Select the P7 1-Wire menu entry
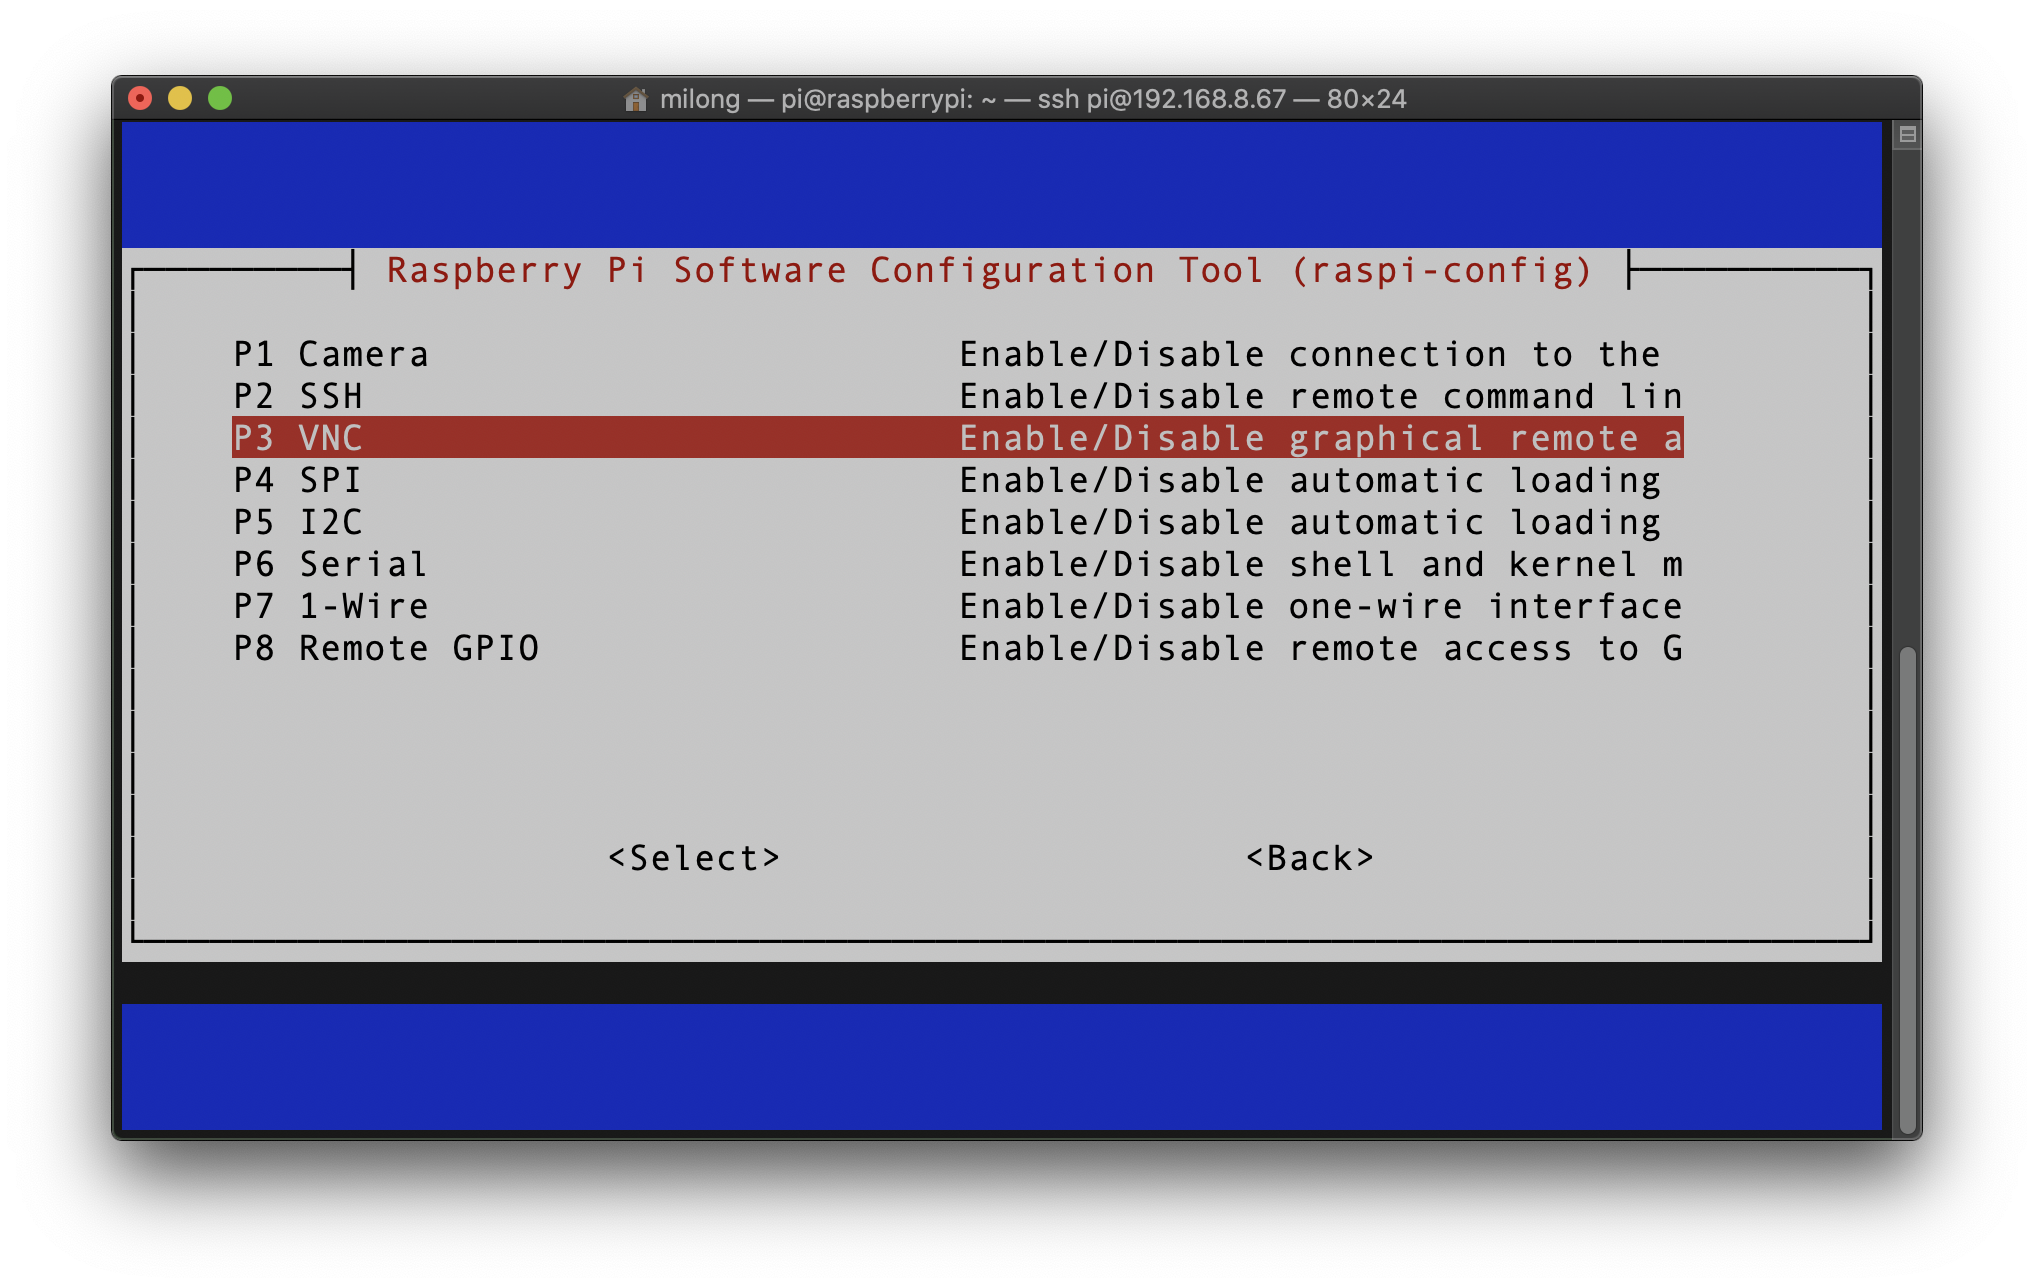This screenshot has height=1288, width=2034. [957, 606]
